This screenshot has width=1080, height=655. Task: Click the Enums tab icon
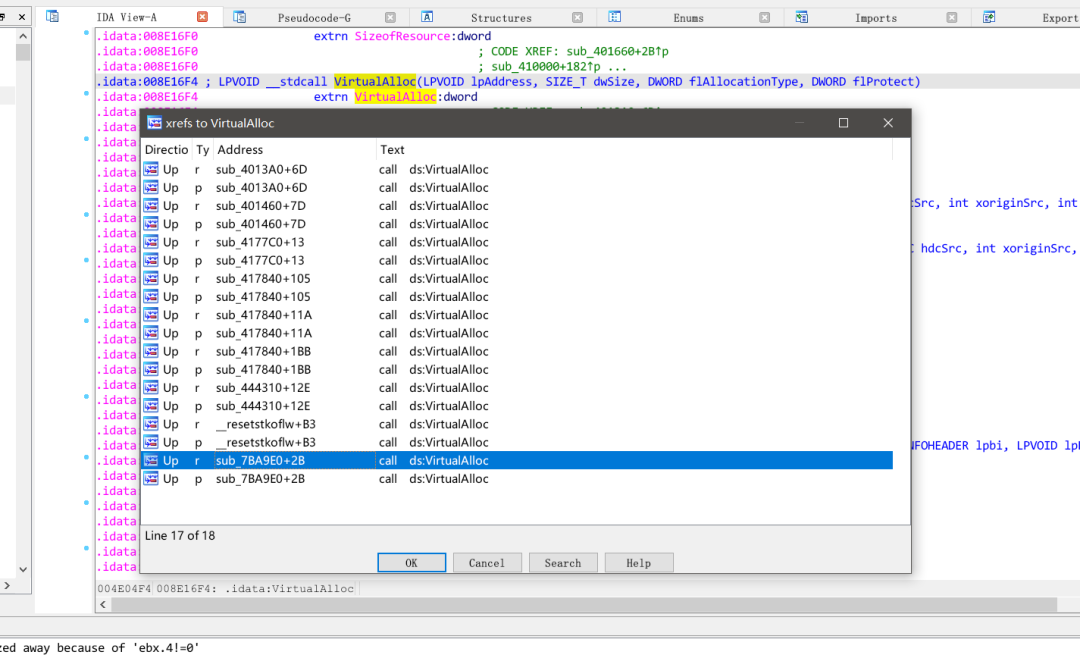point(614,17)
